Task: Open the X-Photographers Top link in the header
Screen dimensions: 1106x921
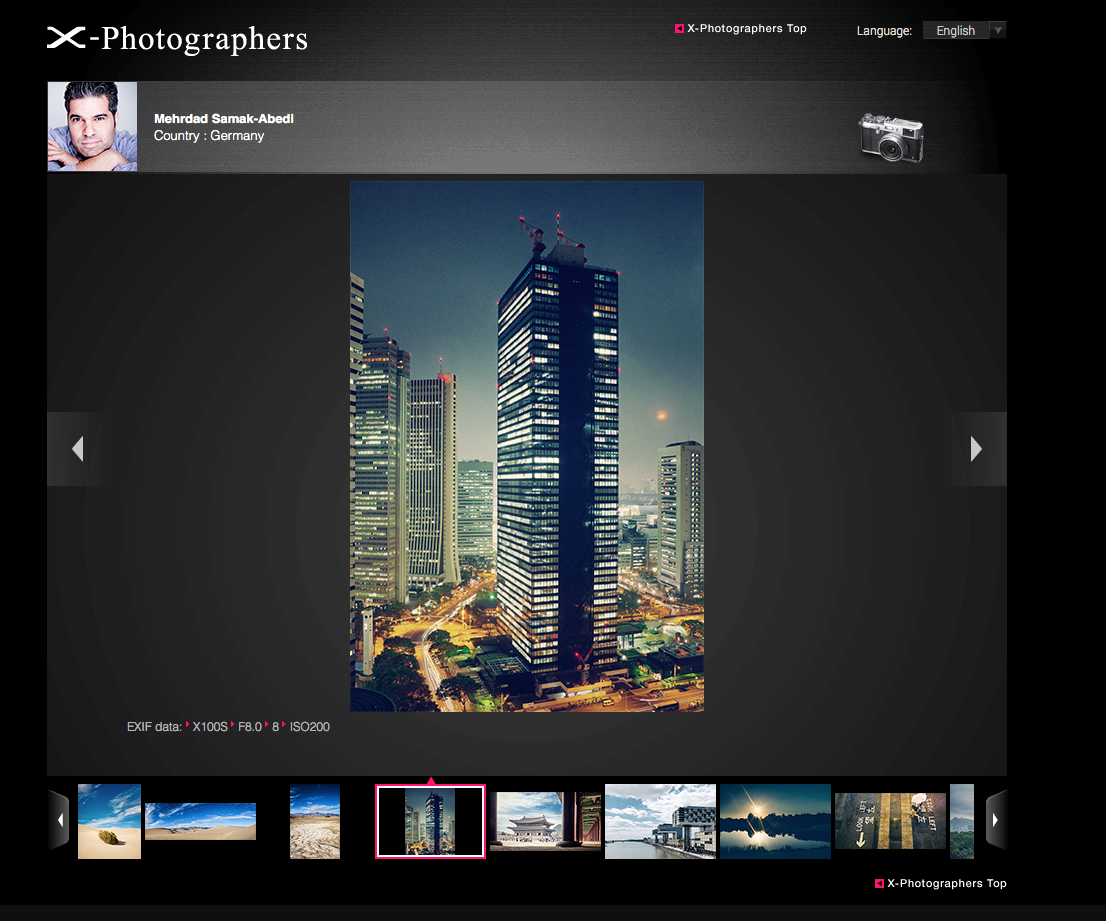Action: (746, 29)
